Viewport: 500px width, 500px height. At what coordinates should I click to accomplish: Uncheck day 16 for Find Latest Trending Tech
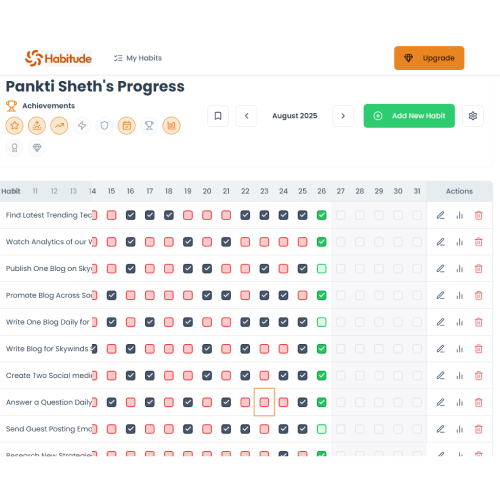(131, 215)
